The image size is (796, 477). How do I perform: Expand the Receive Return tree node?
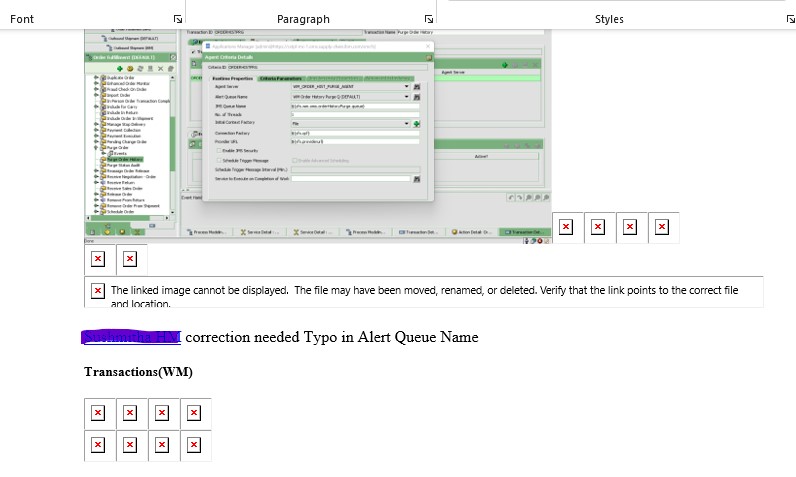click(96, 183)
